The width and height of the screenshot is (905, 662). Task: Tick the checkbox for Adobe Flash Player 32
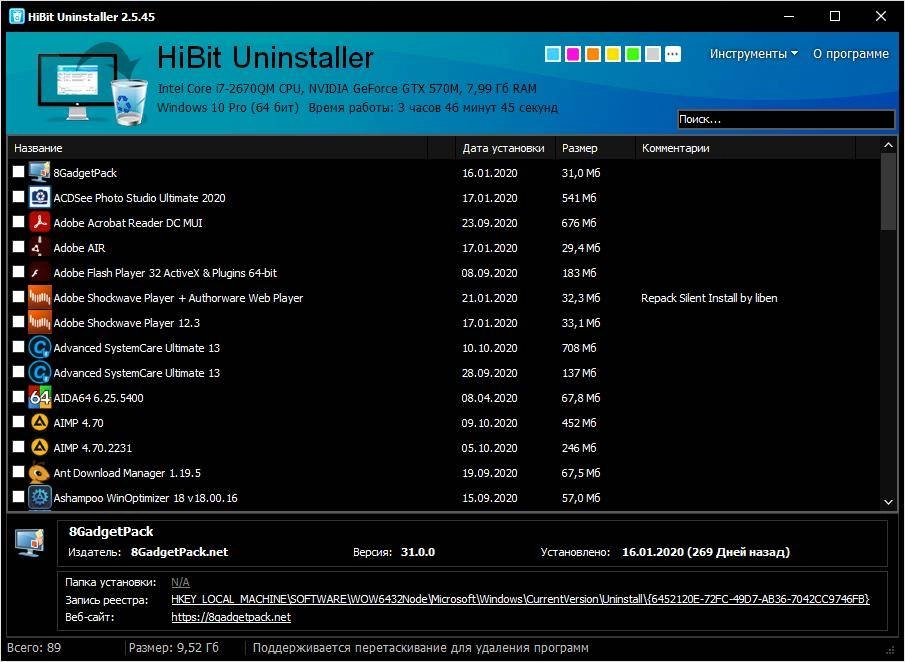coord(18,271)
